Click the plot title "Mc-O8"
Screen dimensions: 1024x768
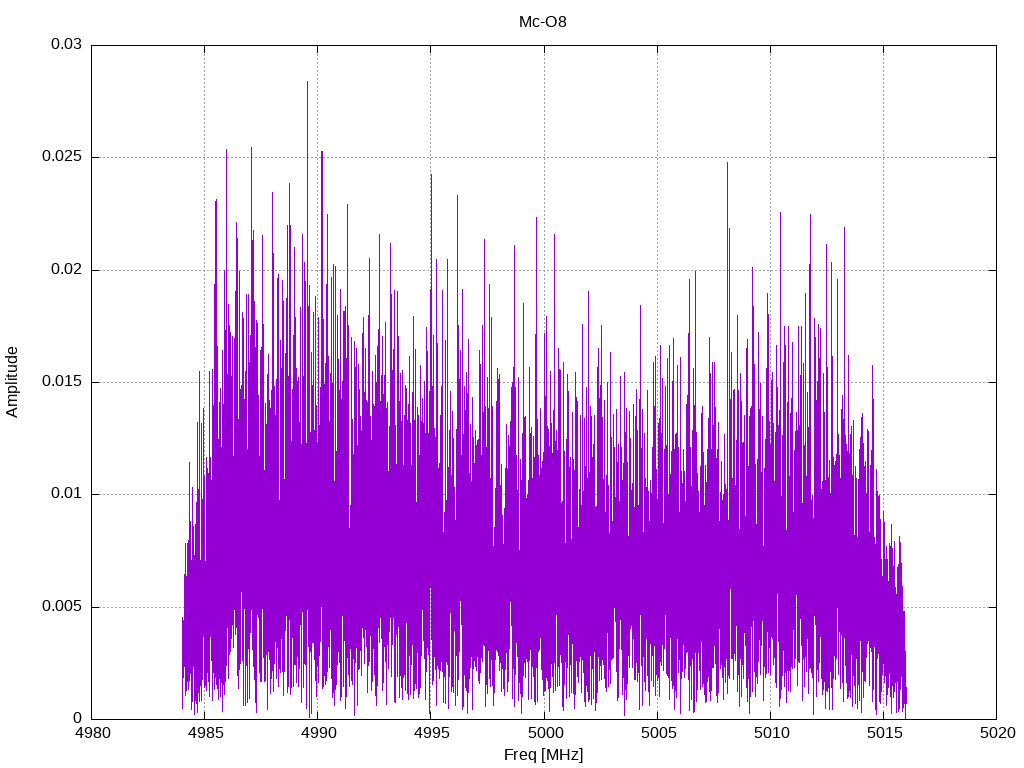(x=543, y=22)
